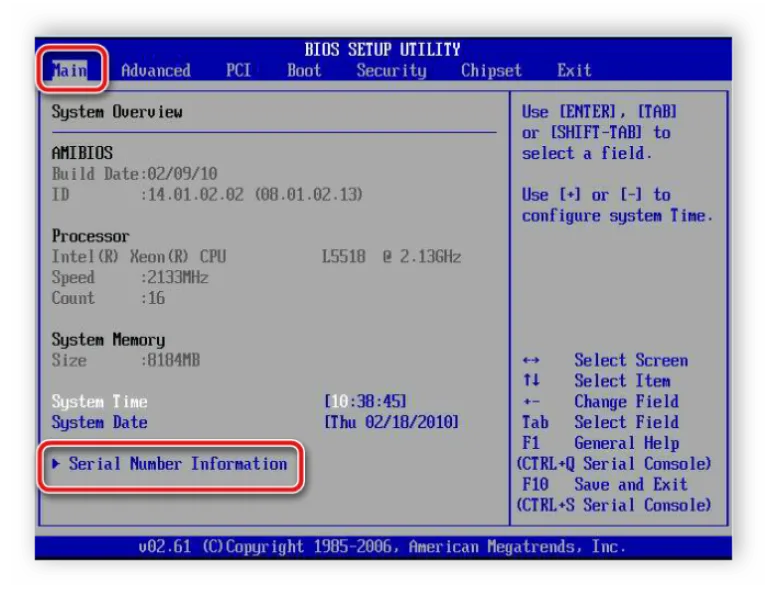Select the System Time label
The width and height of the screenshot is (768, 596).
pos(99,402)
